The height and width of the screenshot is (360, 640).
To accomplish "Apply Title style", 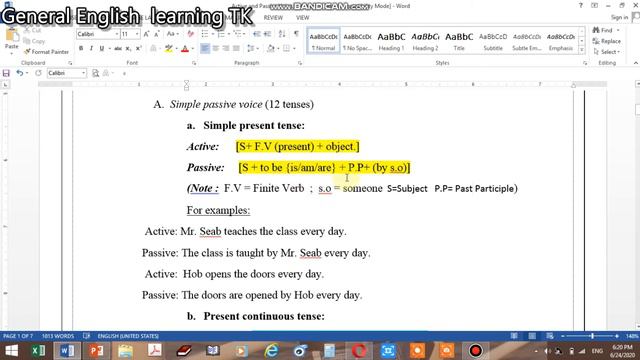I will click(459, 41).
